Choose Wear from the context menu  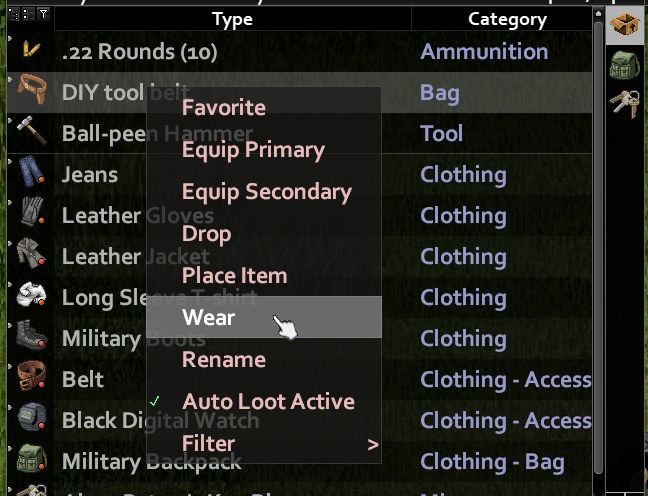[264, 317]
